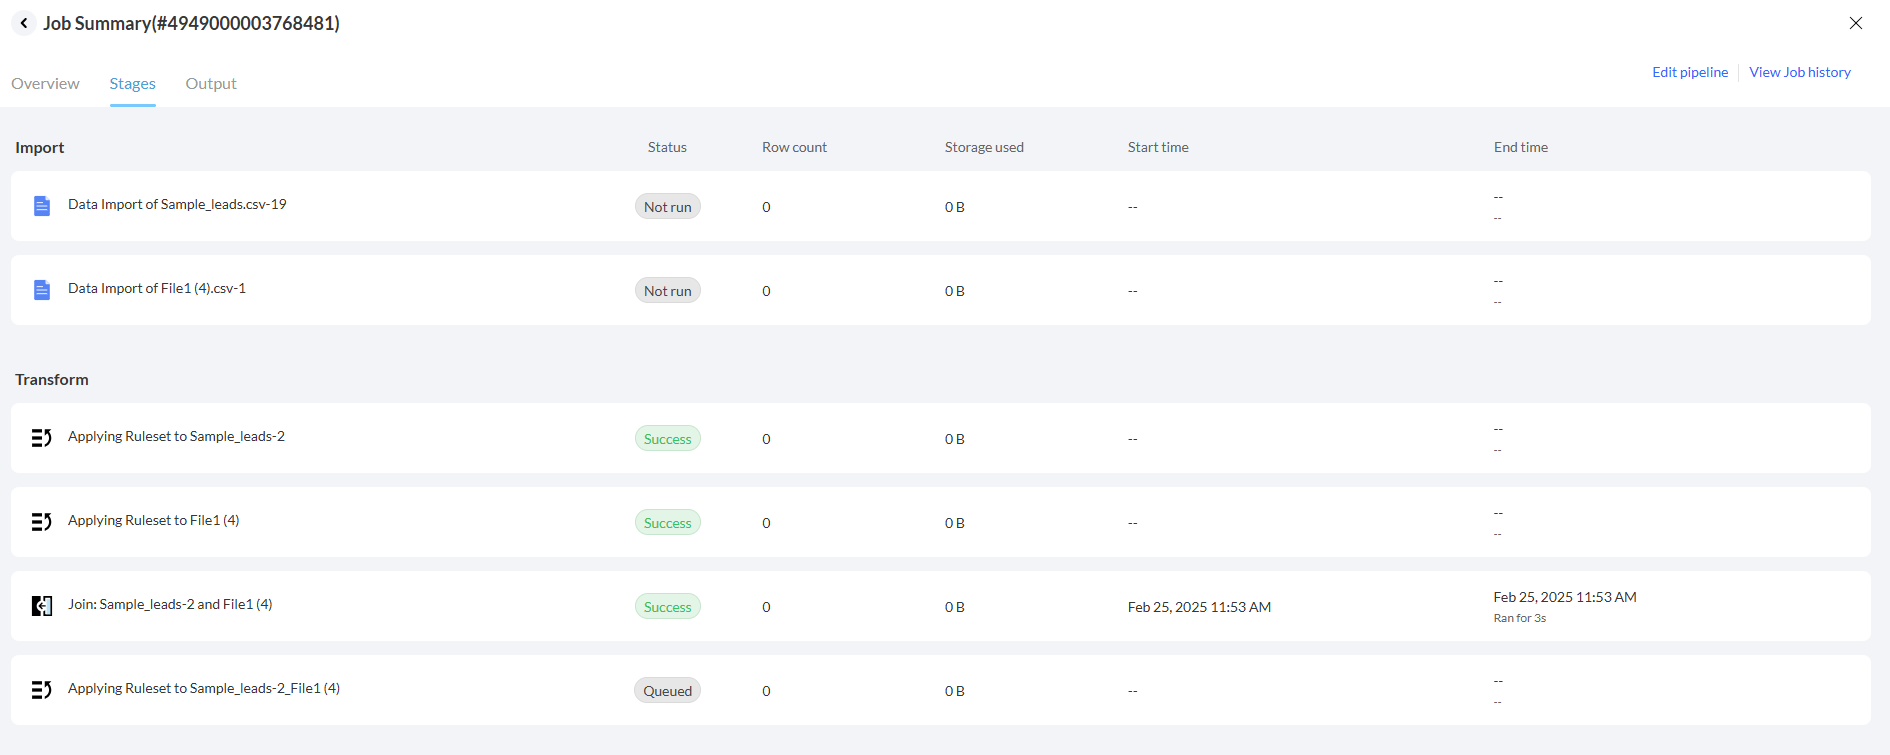1890x755 pixels.
Task: Click file icon for File1 (4).csv-1 import
Action: [x=42, y=290]
